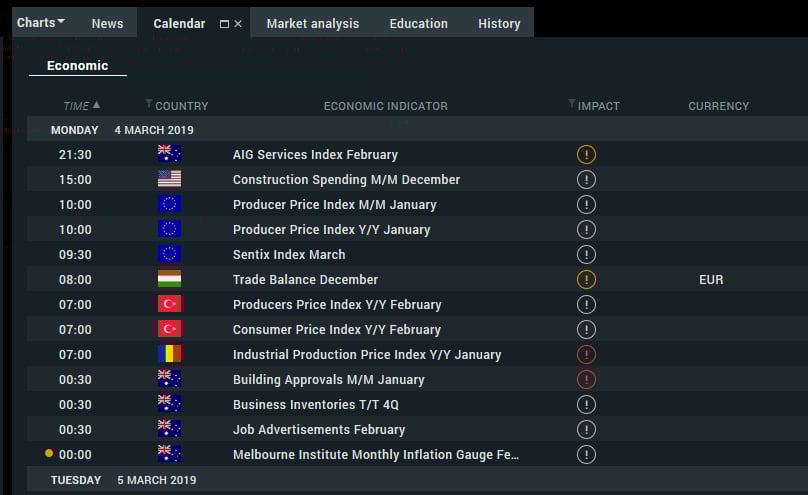Open Melbourne Institute Monthly Inflation Gauge row
The height and width of the screenshot is (495, 808).
point(417,454)
